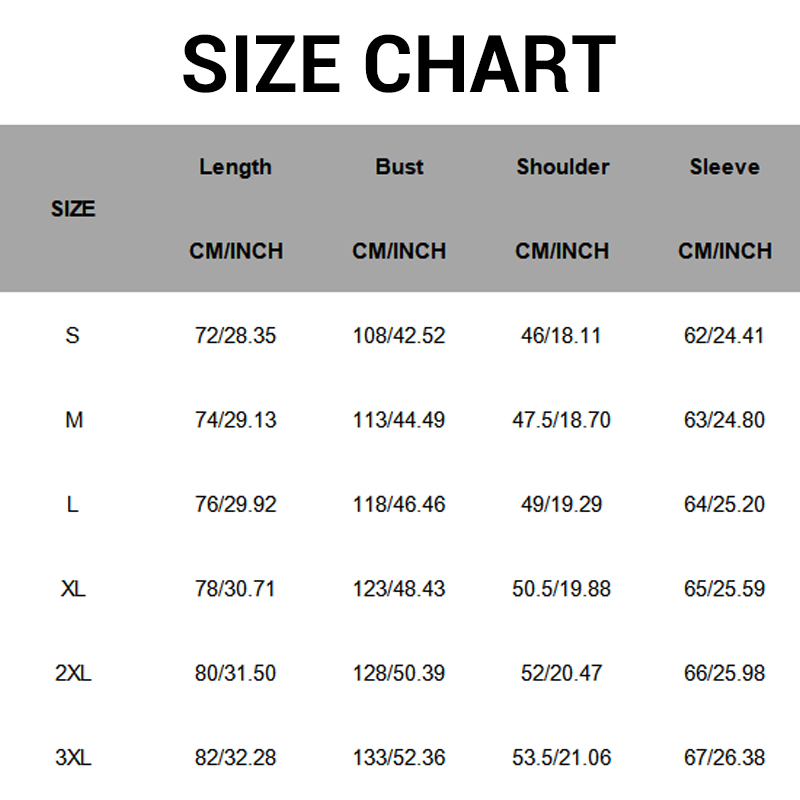The height and width of the screenshot is (800, 800).
Task: Click the size S row label
Action: [72, 336]
